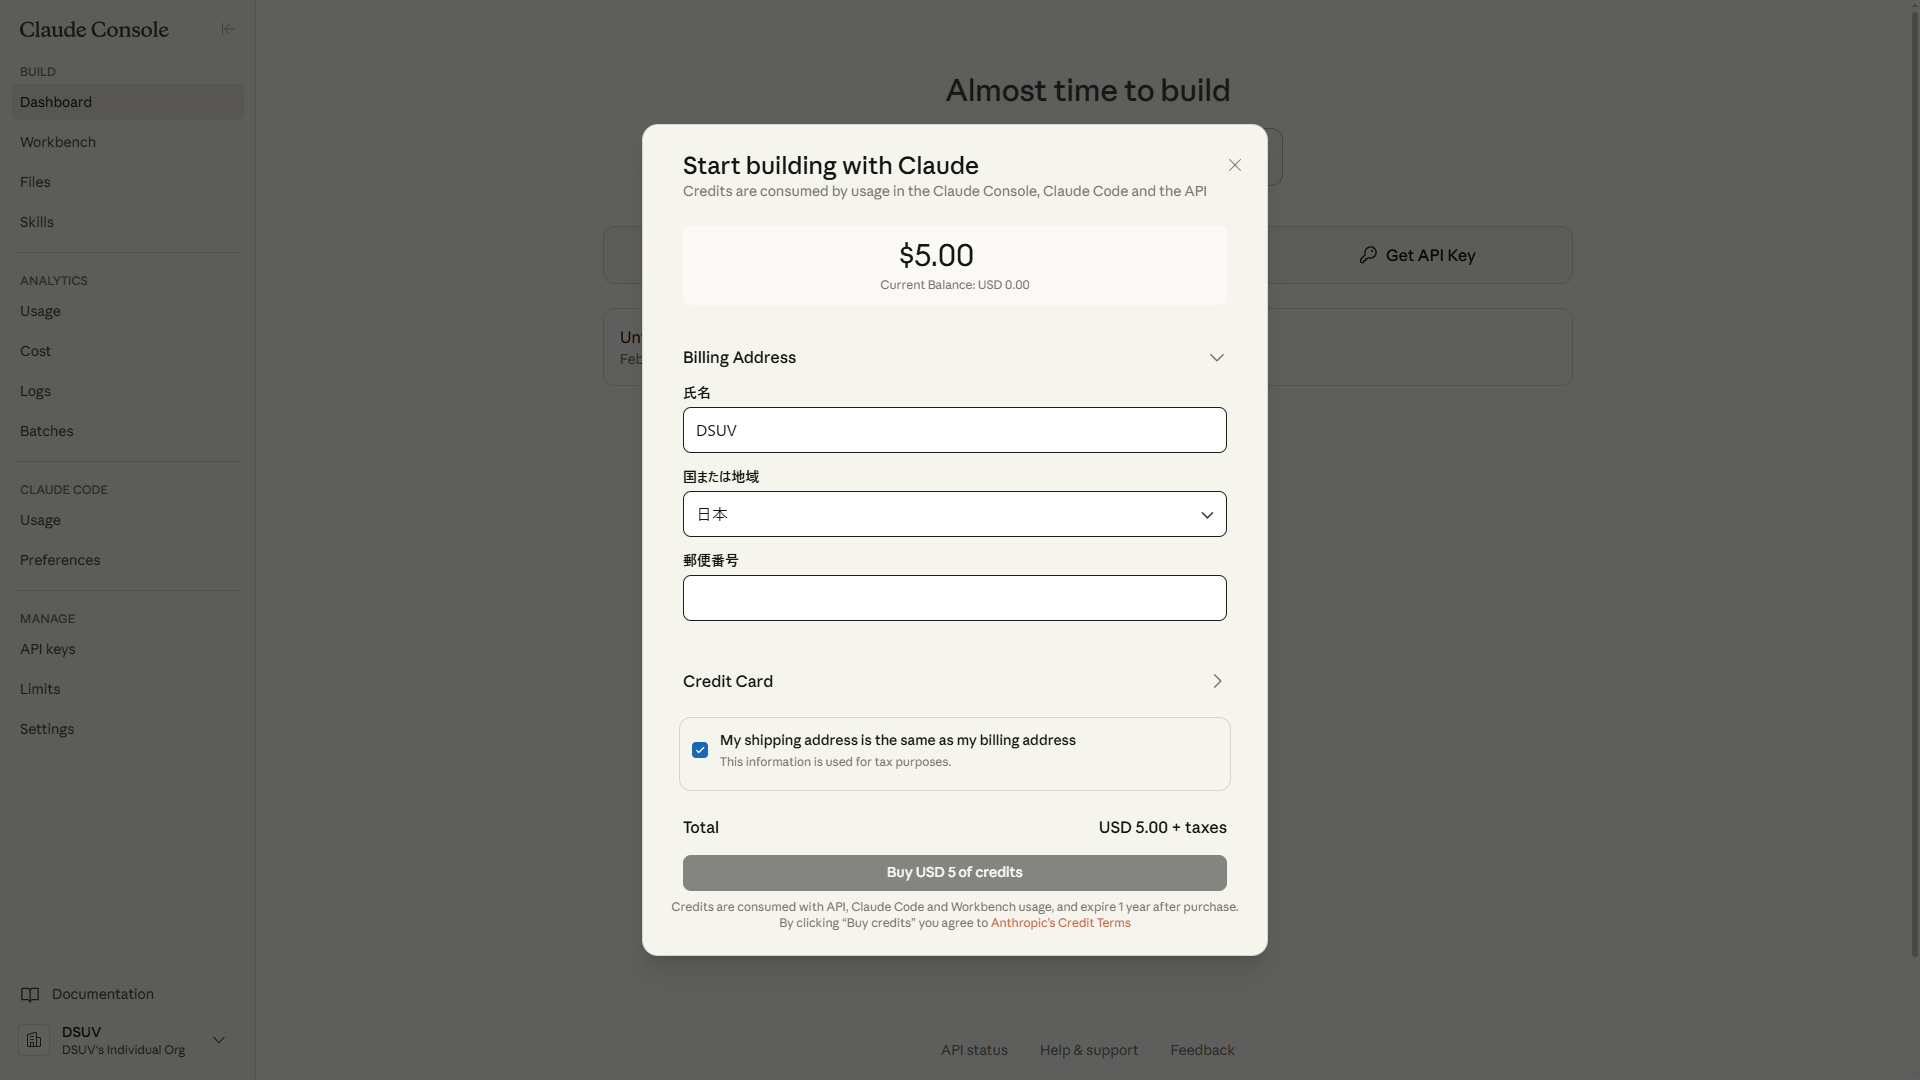Open Anthropic's Credit Terms link
This screenshot has height=1080, width=1920.
(1060, 923)
